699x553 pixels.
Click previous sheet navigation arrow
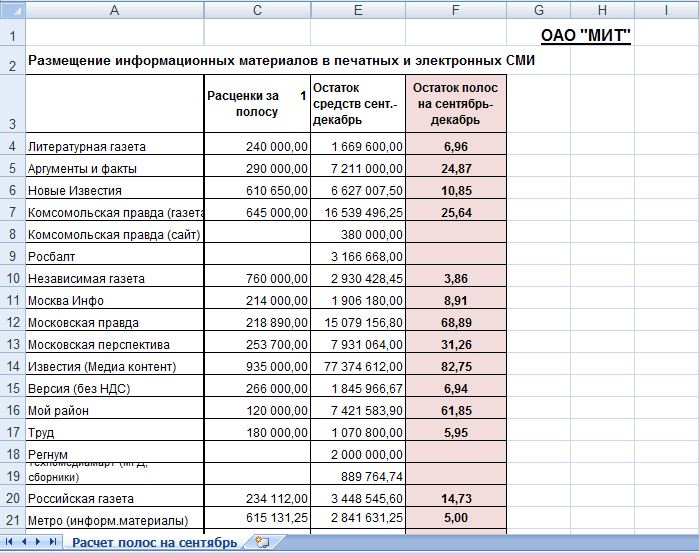click(x=24, y=542)
